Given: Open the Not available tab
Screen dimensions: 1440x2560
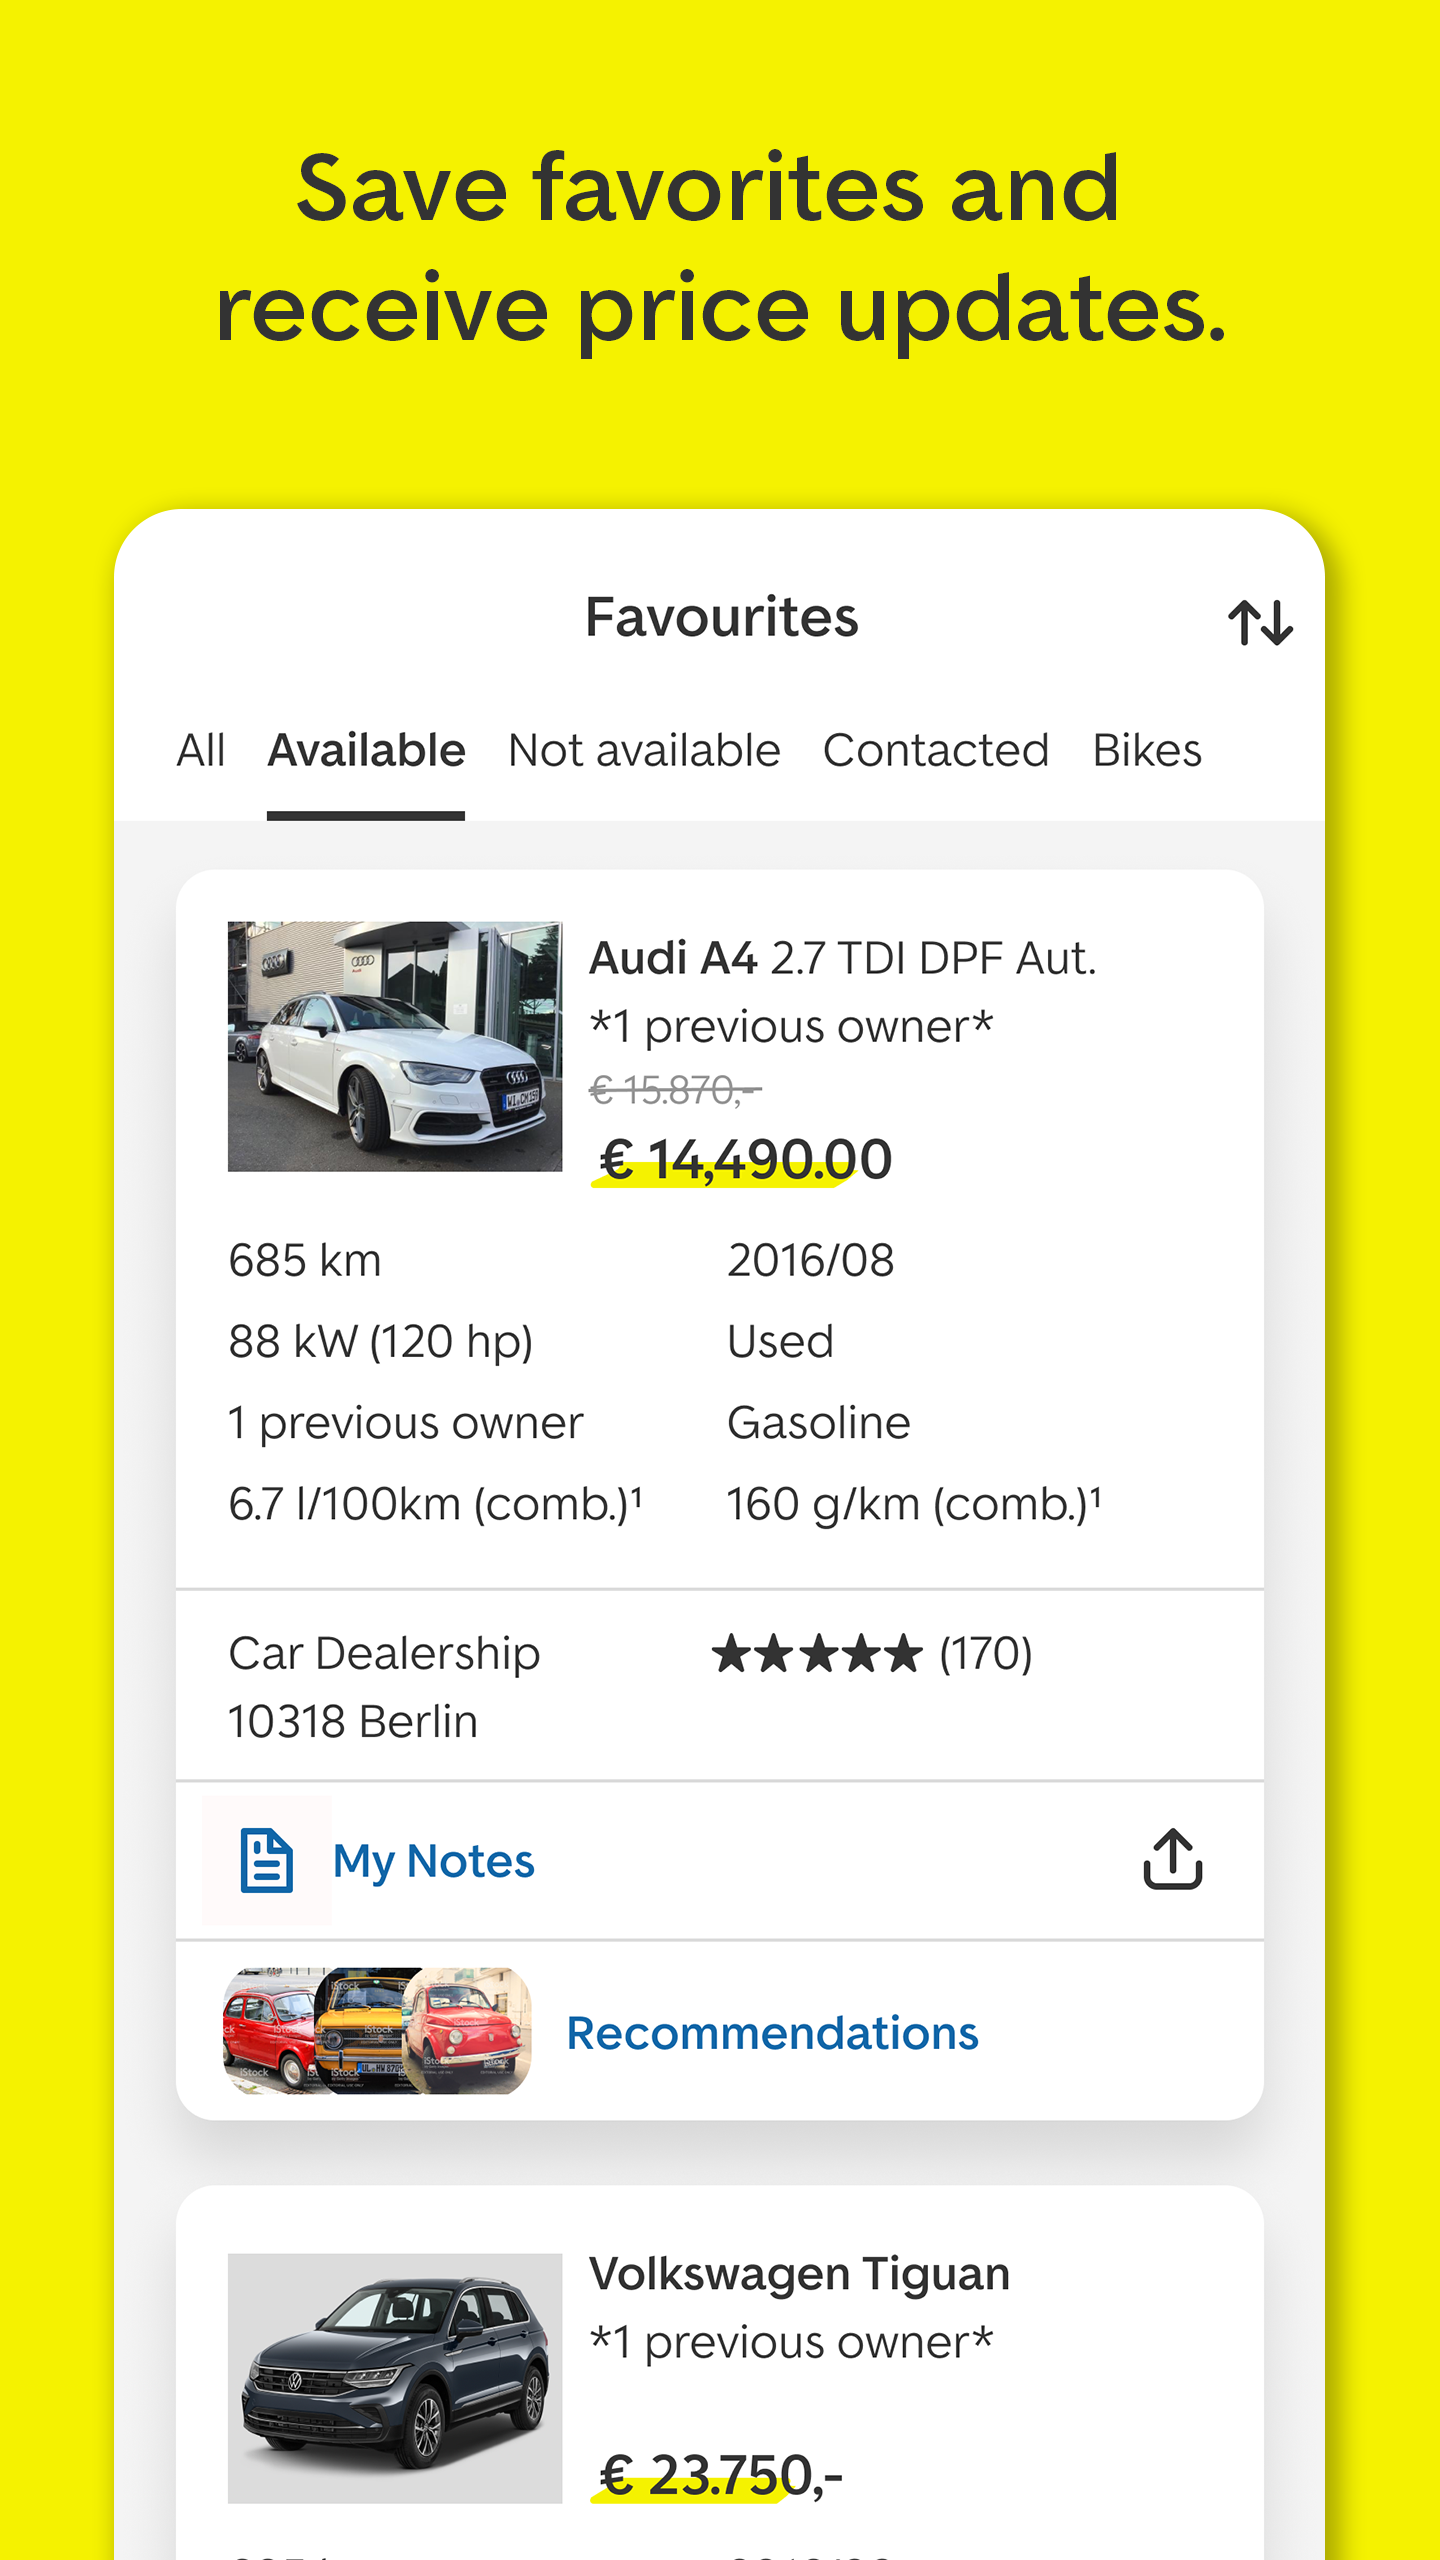Looking at the screenshot, I should tap(643, 750).
